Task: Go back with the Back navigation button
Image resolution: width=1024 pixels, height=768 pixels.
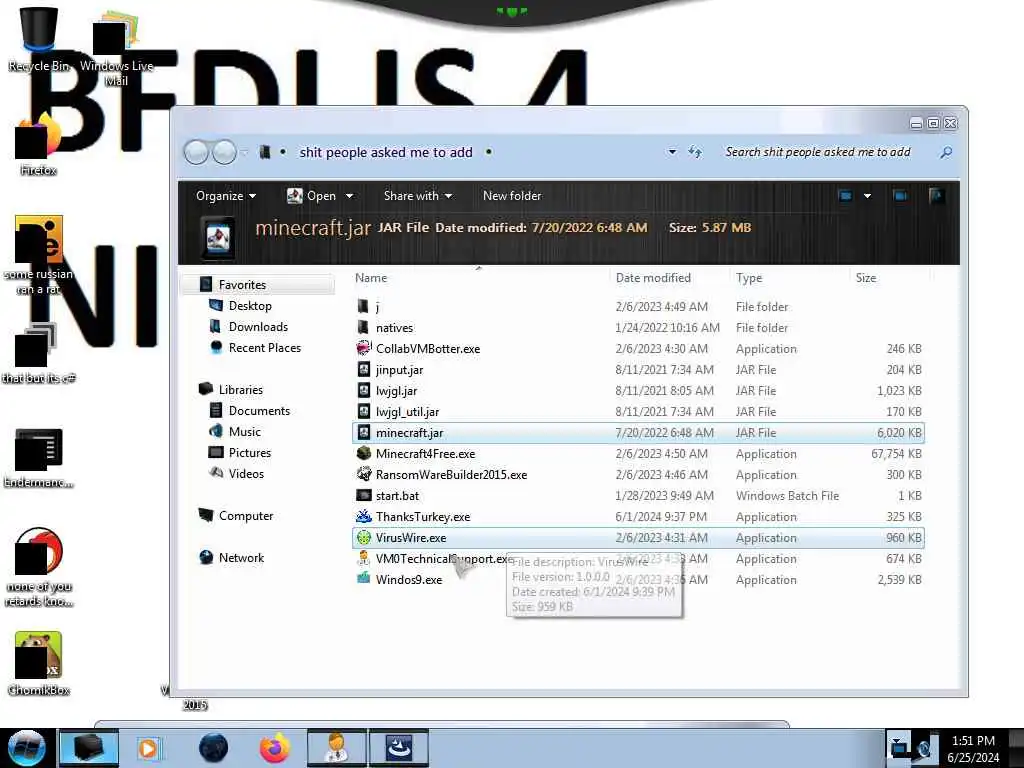Action: click(x=196, y=152)
